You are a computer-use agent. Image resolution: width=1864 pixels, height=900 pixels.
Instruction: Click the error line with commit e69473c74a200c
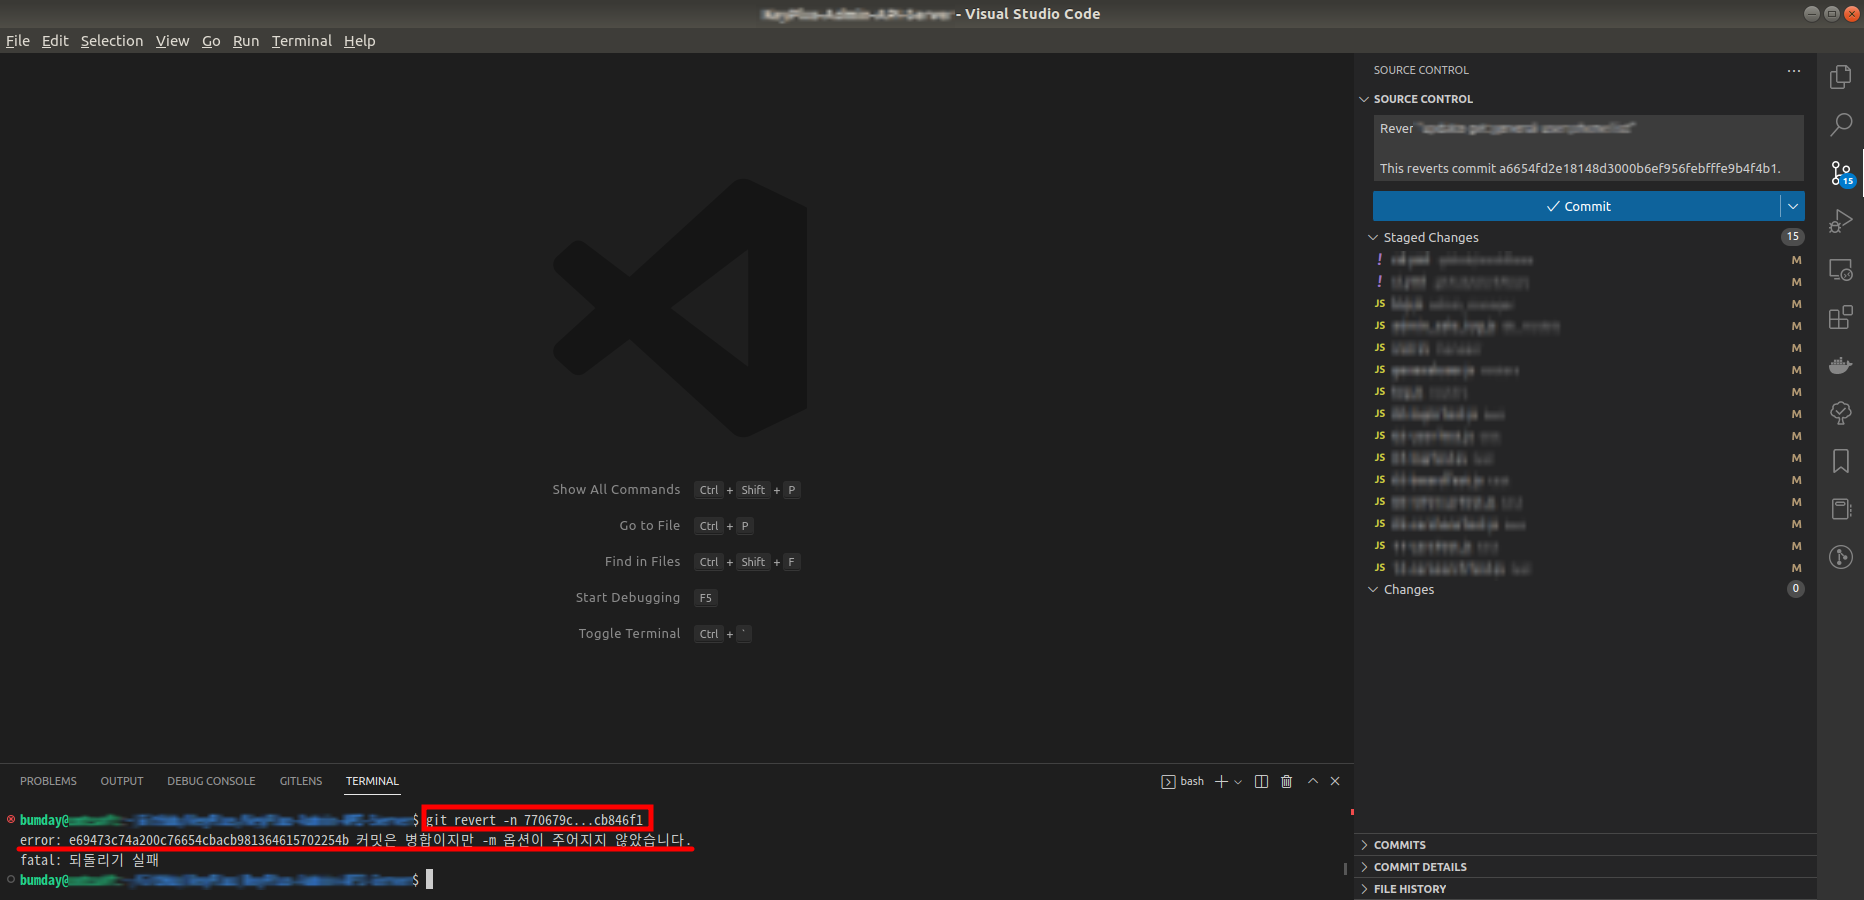tap(355, 840)
